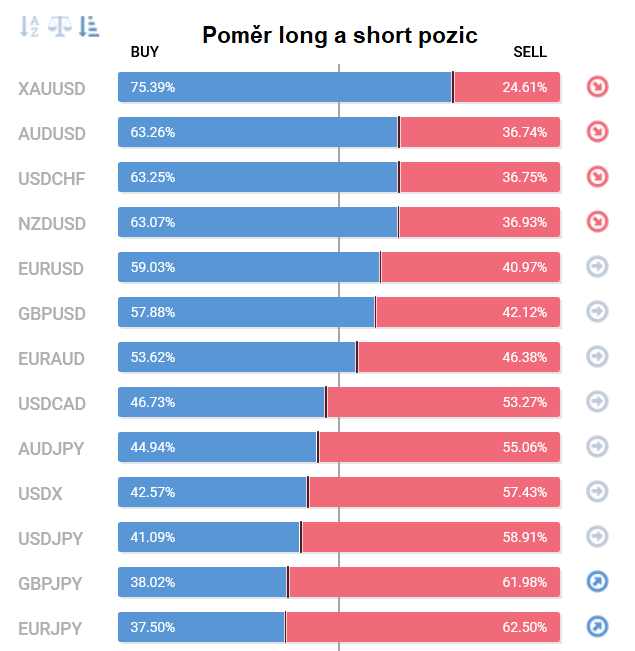Click the blue up arrow for GBPJPY

597,581
